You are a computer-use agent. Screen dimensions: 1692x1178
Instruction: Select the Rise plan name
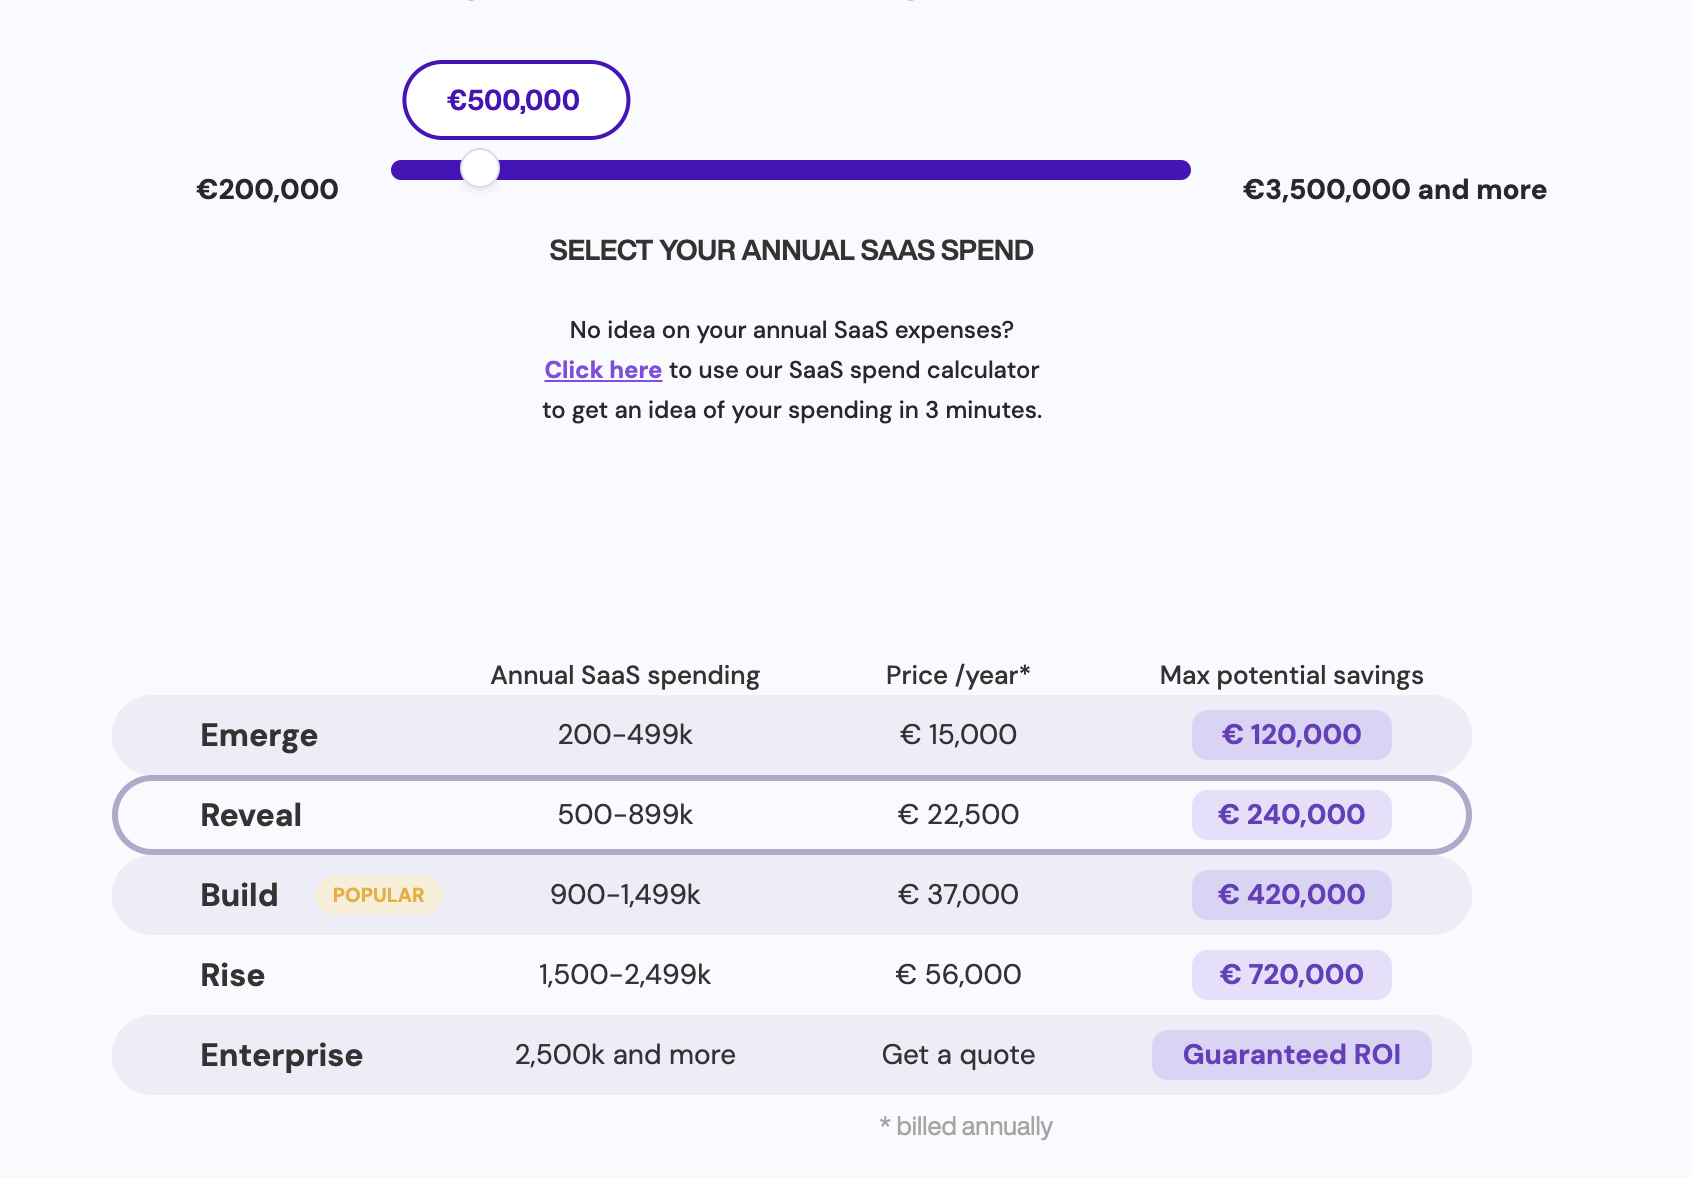[x=232, y=975]
